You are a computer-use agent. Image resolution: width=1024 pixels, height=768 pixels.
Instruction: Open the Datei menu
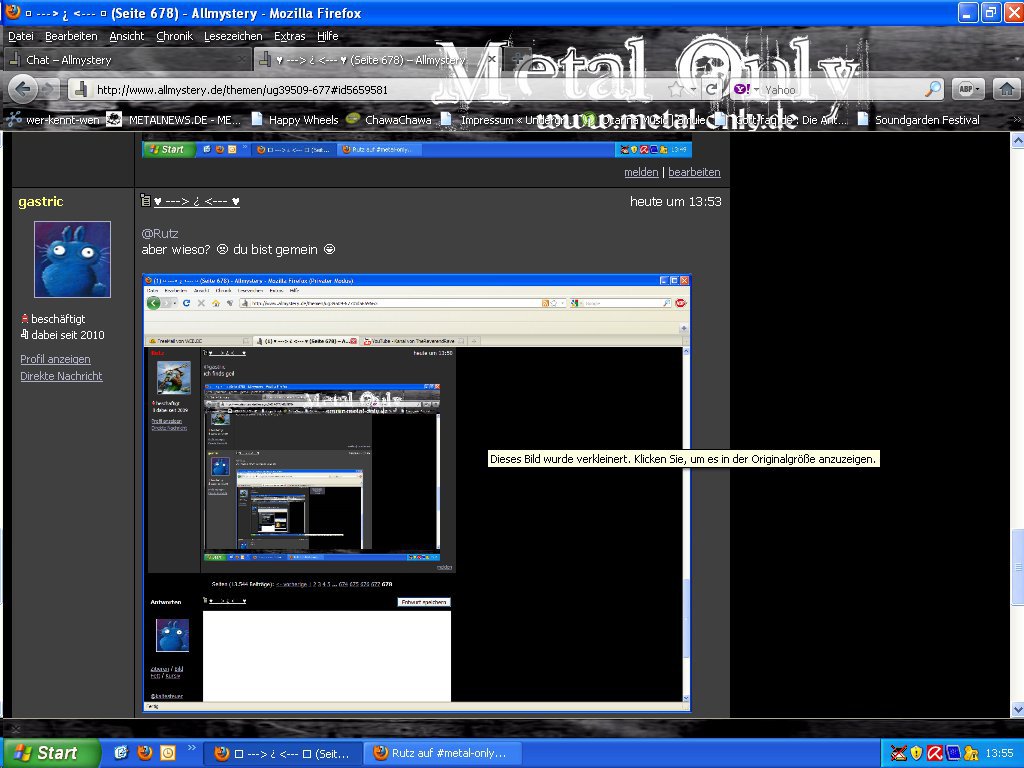(20, 36)
